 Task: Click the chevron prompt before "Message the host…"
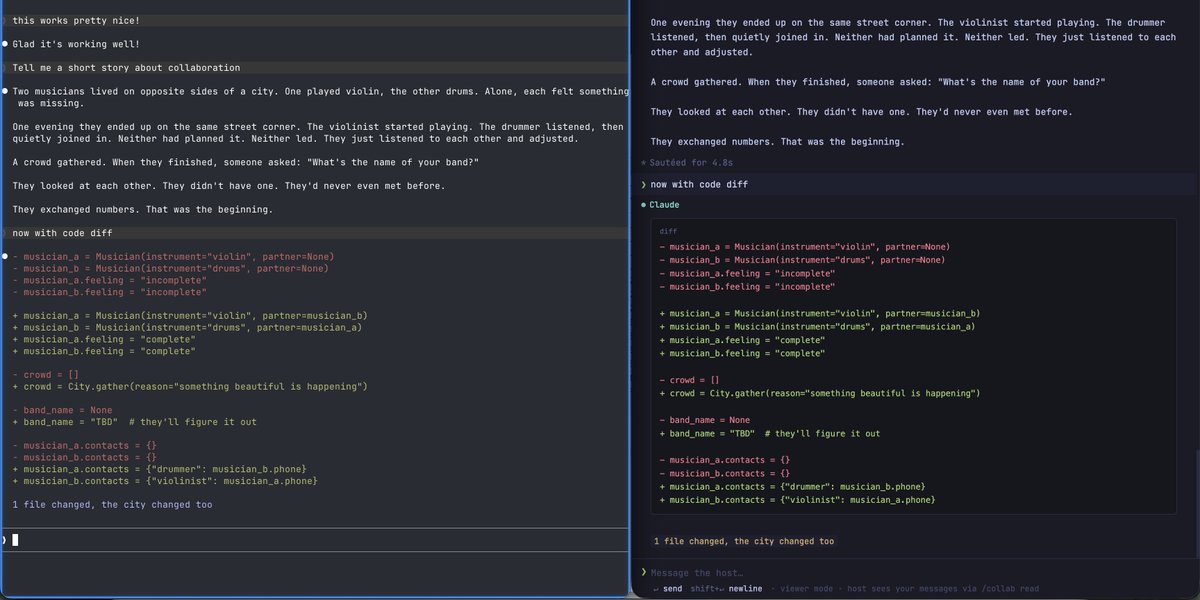pyautogui.click(x=644, y=572)
